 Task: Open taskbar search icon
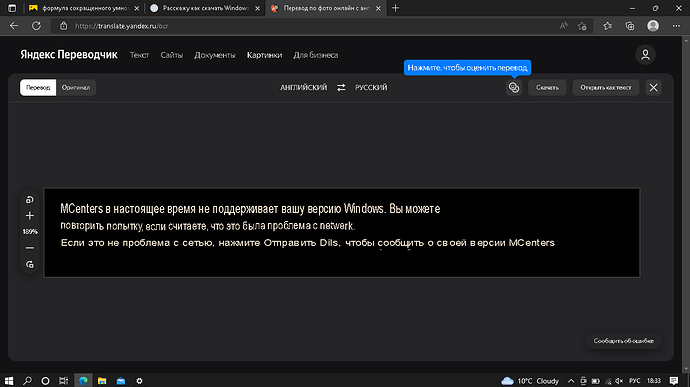[27, 381]
